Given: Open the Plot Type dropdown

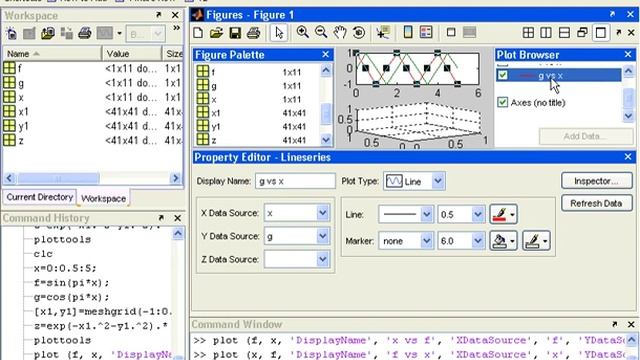Looking at the screenshot, I should pos(438,181).
